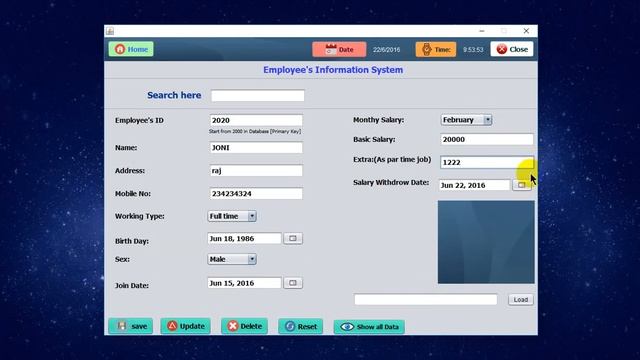
Task: Click the Date button in header
Action: click(x=339, y=50)
